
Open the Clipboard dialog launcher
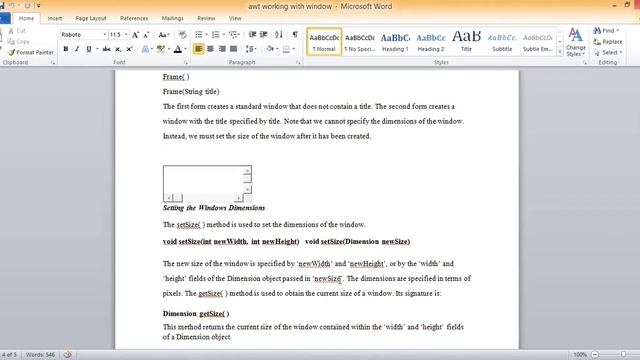[53, 63]
